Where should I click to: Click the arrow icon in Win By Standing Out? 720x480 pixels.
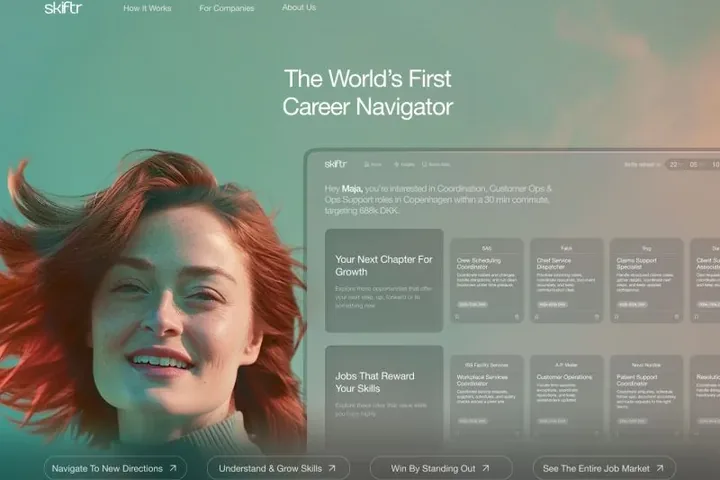coord(485,468)
